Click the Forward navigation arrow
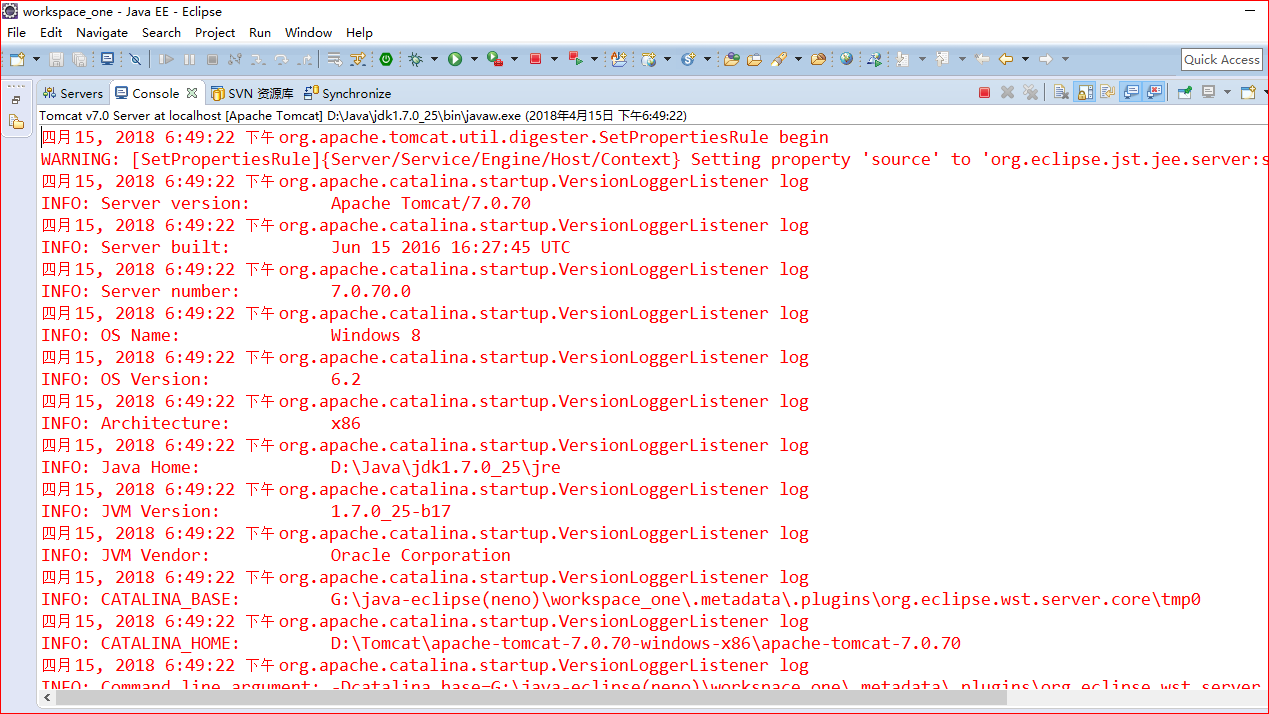Screen dimensions: 1269x714 click(x=1045, y=59)
